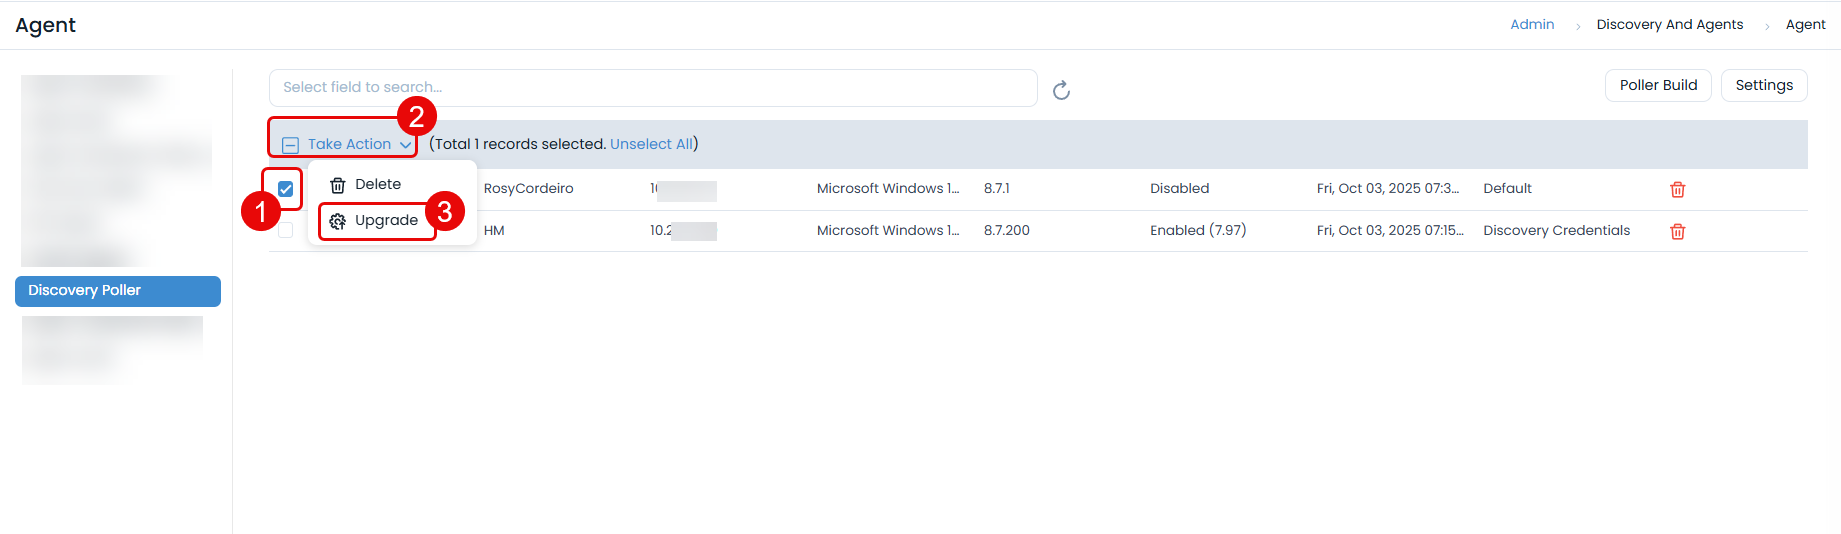Go to Admin in the breadcrumb
This screenshot has height=534, width=1841.
1531,25
